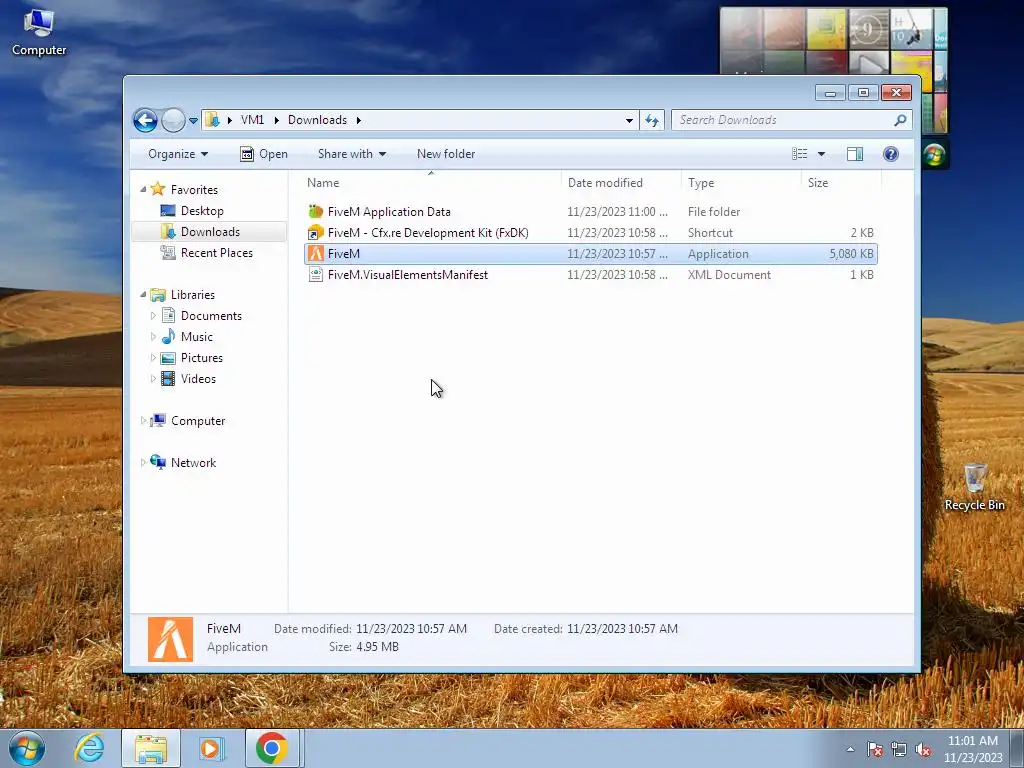Viewport: 1024px width, 768px height.
Task: Go back with the Explorer back arrow
Action: click(x=145, y=120)
